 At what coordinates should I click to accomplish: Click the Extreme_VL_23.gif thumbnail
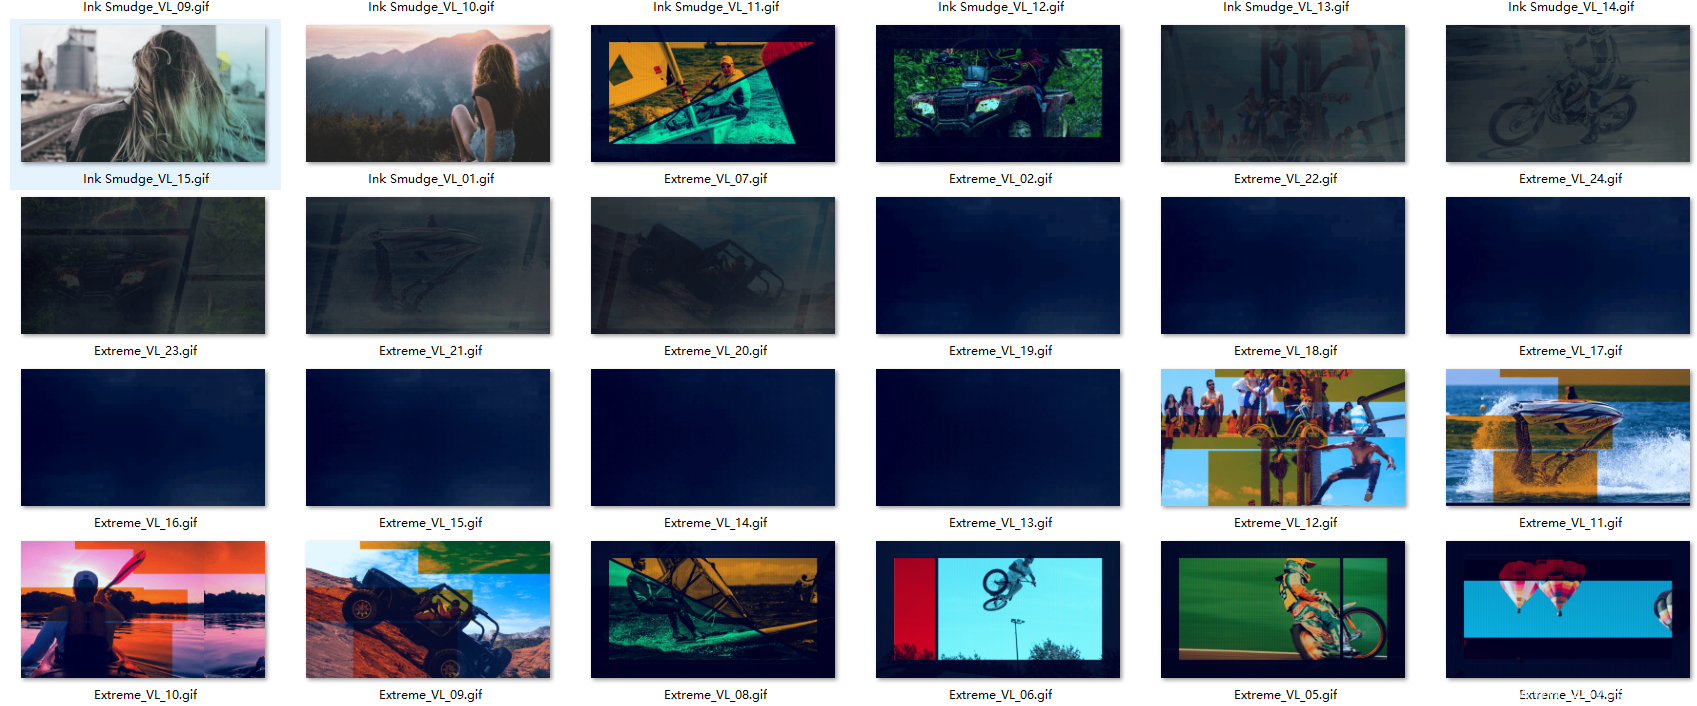click(143, 266)
